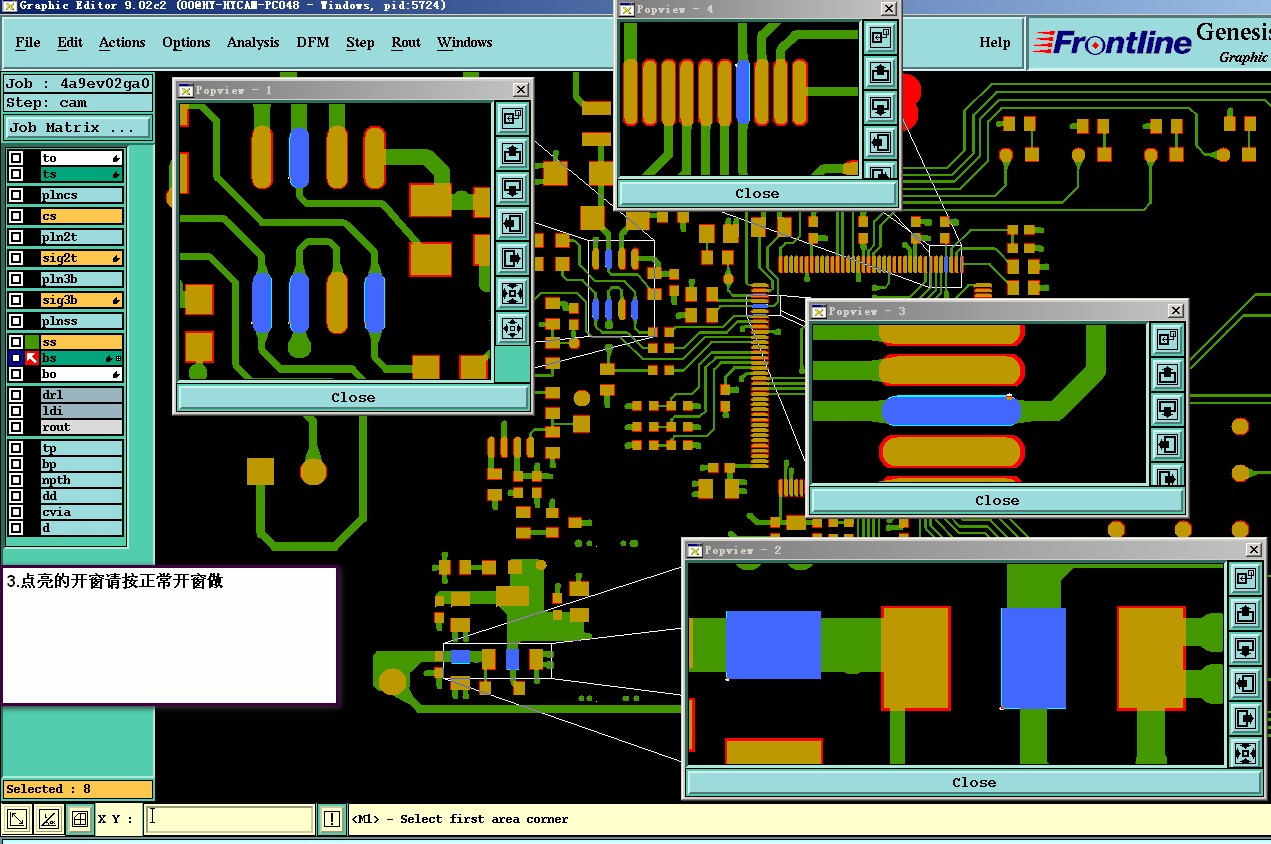Toggle the checkbox for layer cvia
The width and height of the screenshot is (1271, 844).
point(16,512)
